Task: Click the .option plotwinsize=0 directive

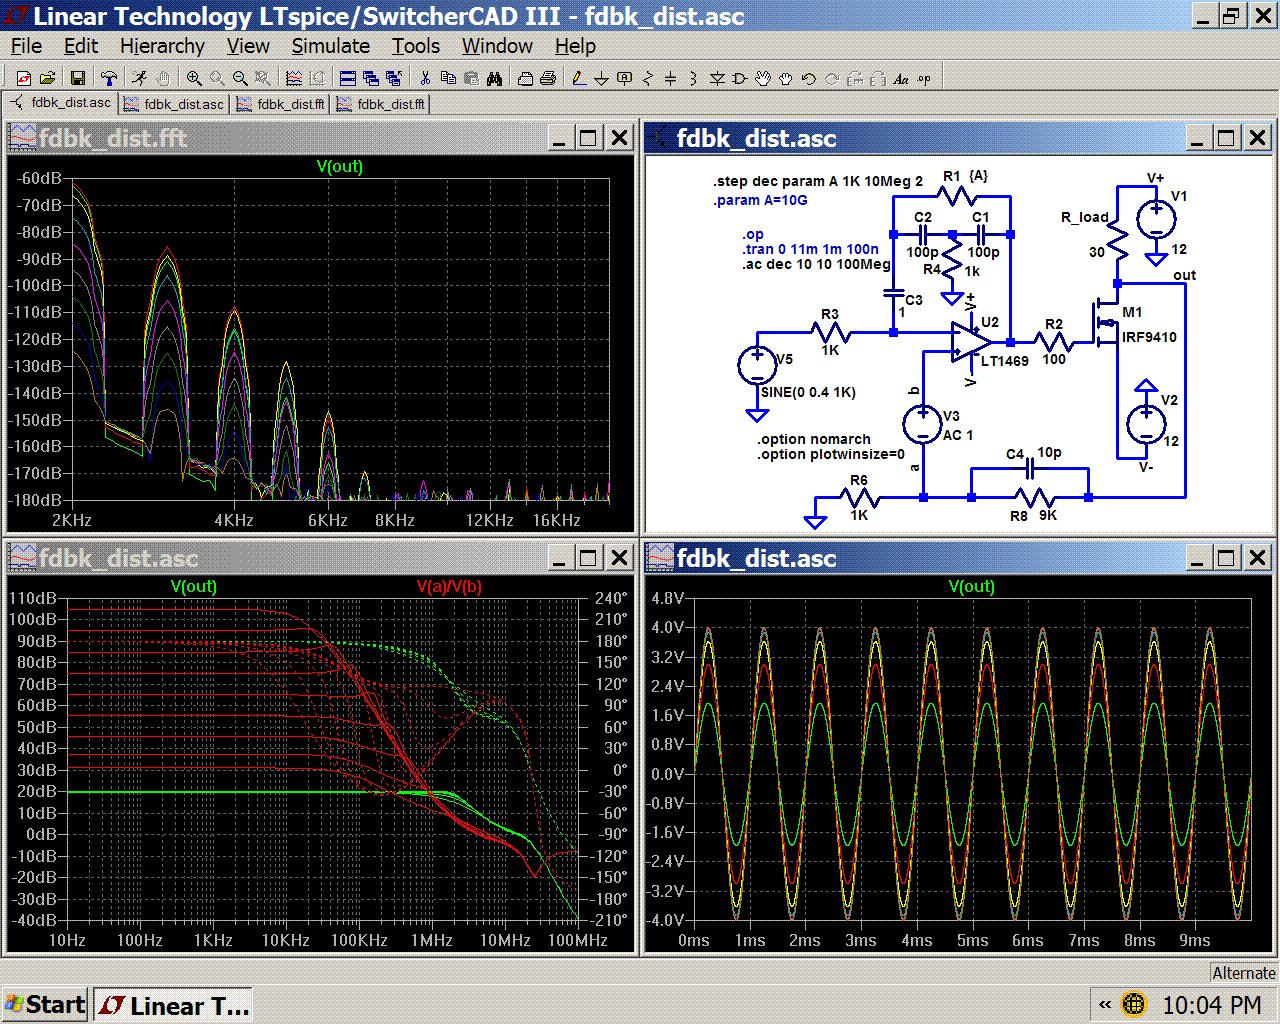Action: pos(831,454)
